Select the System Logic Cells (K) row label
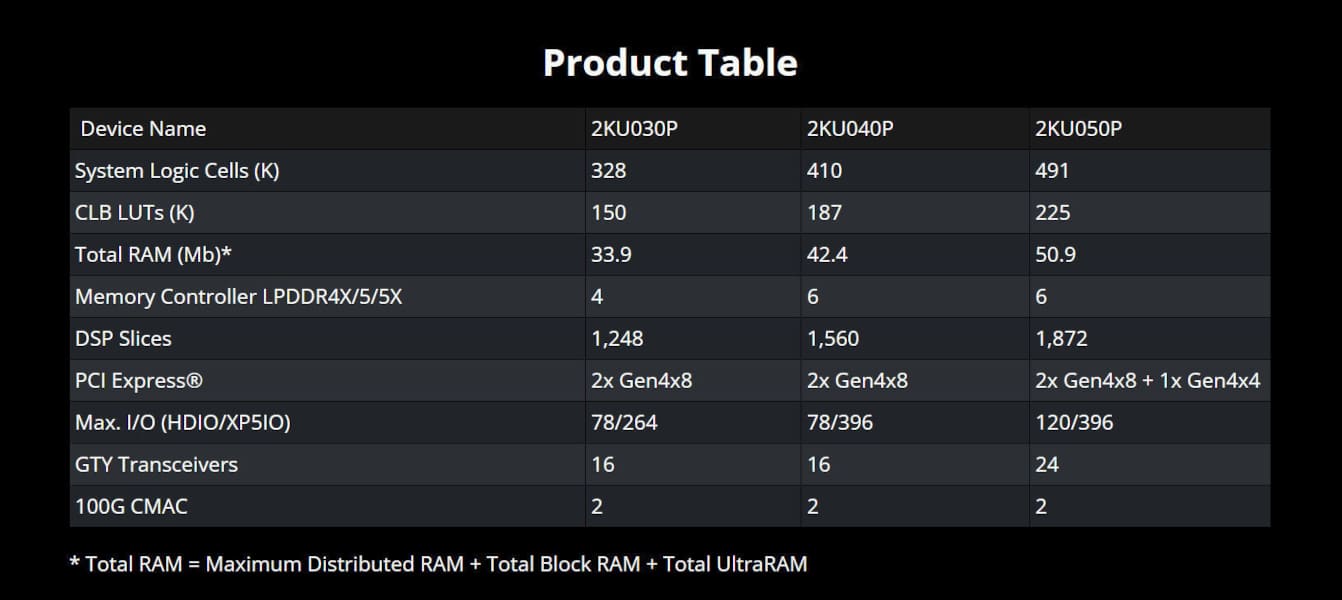This screenshot has width=1342, height=600. click(x=177, y=171)
